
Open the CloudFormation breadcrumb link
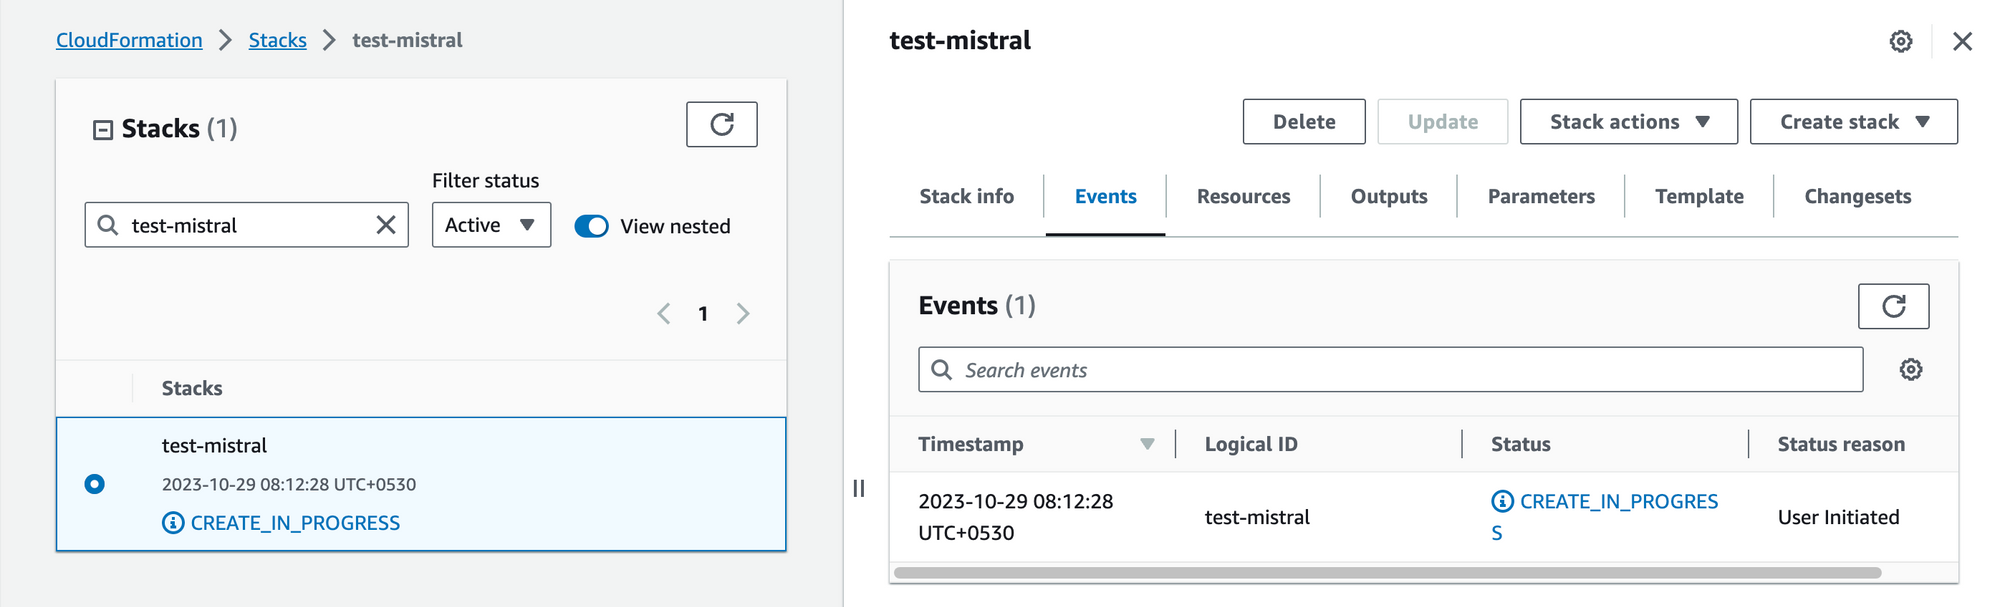point(129,40)
